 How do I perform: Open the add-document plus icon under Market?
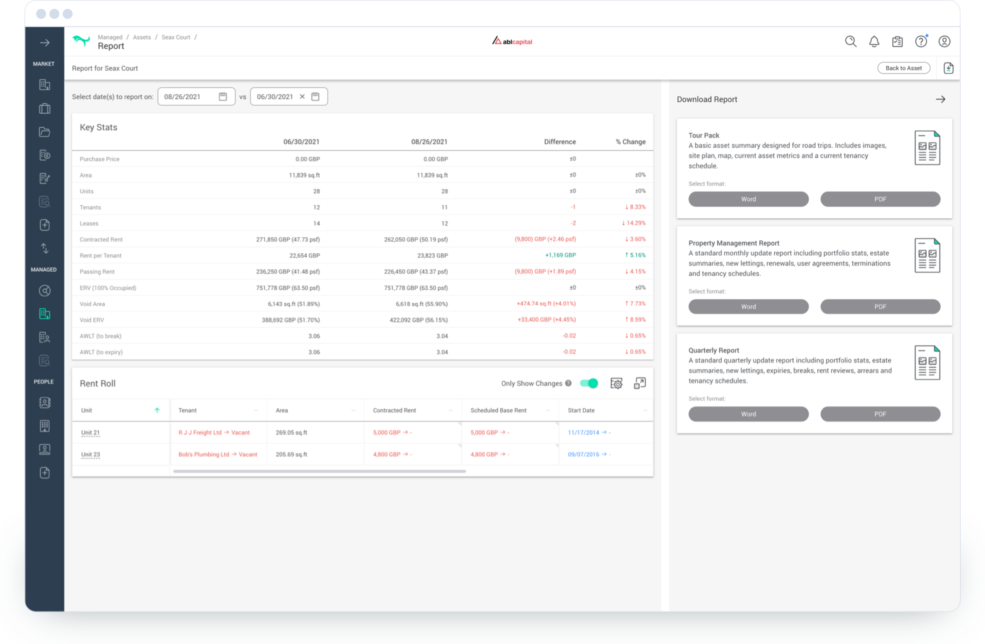click(x=45, y=225)
